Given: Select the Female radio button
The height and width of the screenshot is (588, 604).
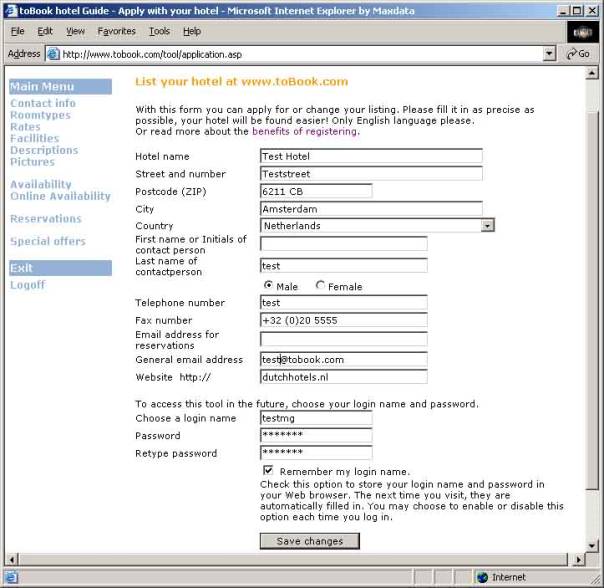Looking at the screenshot, I should pyautogui.click(x=320, y=286).
